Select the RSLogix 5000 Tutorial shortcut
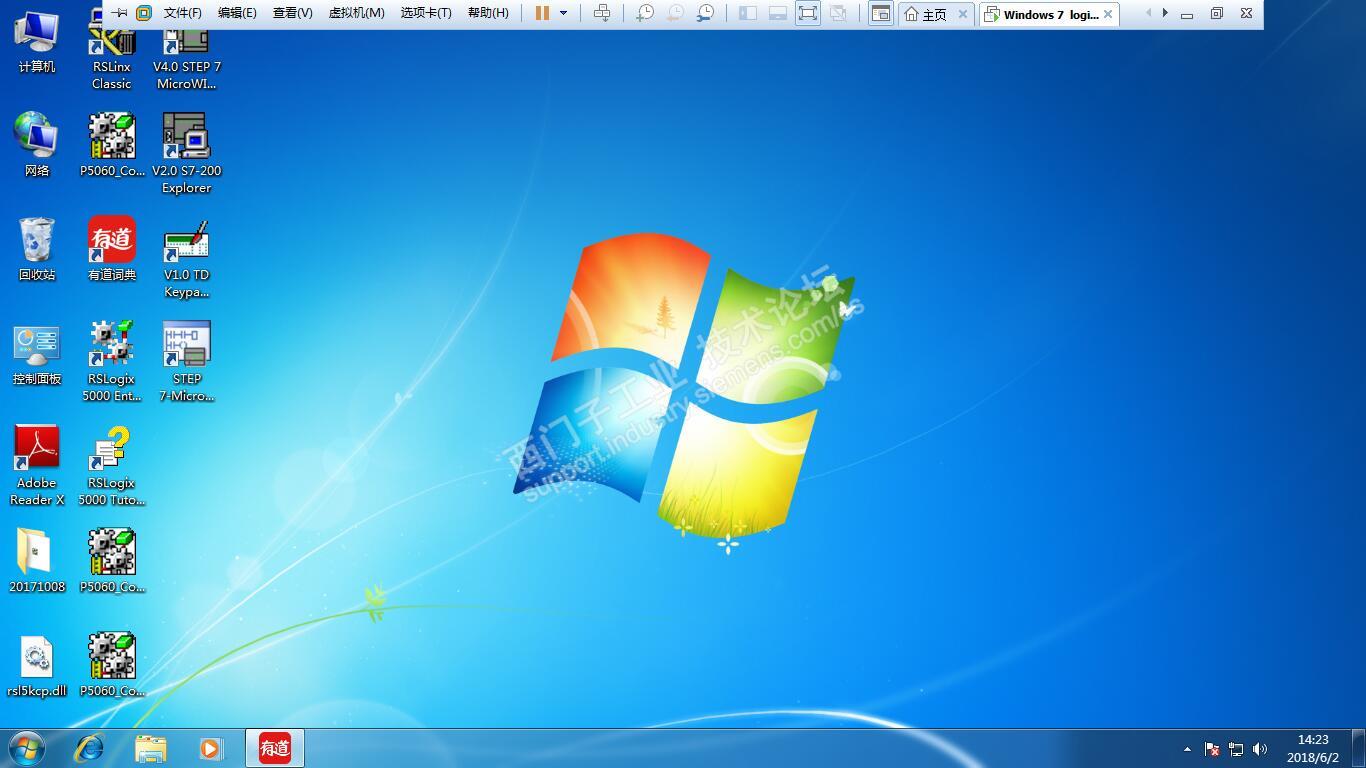 click(x=112, y=465)
